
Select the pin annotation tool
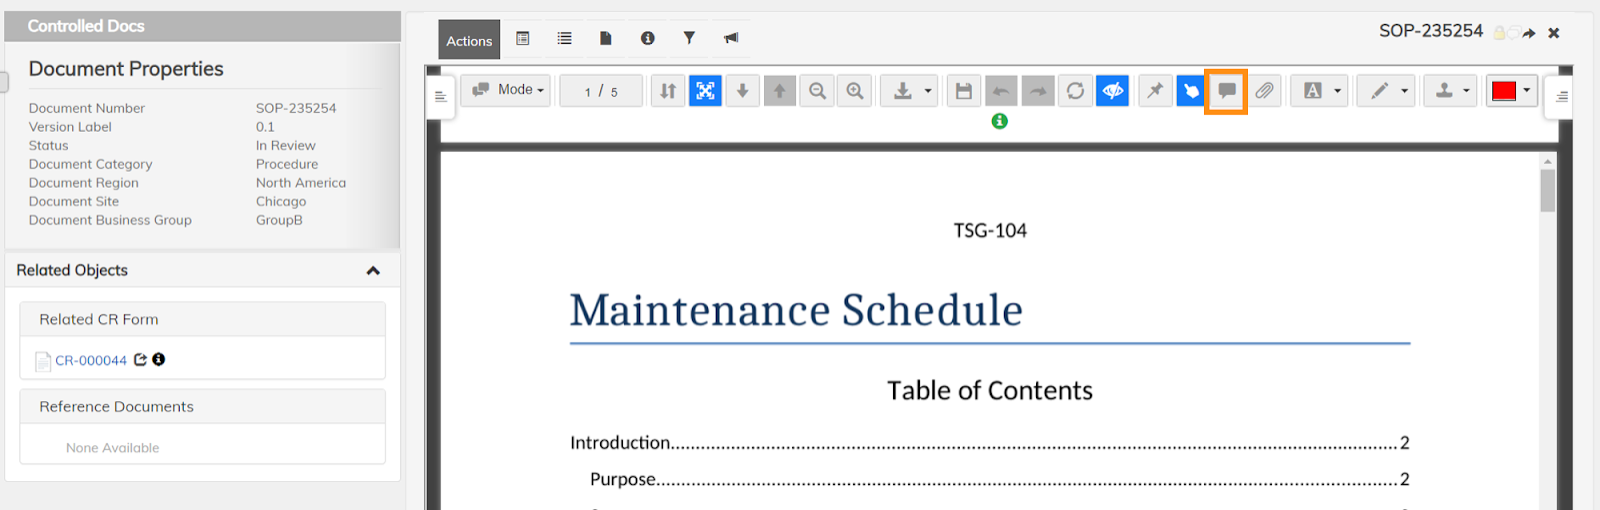[1155, 91]
